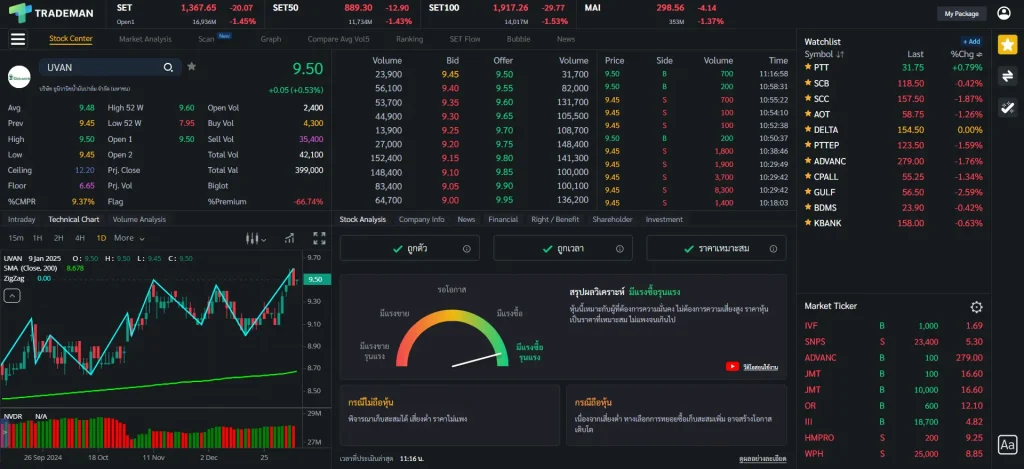Click info icon on ราคาเหมาะสม card

click(773, 249)
